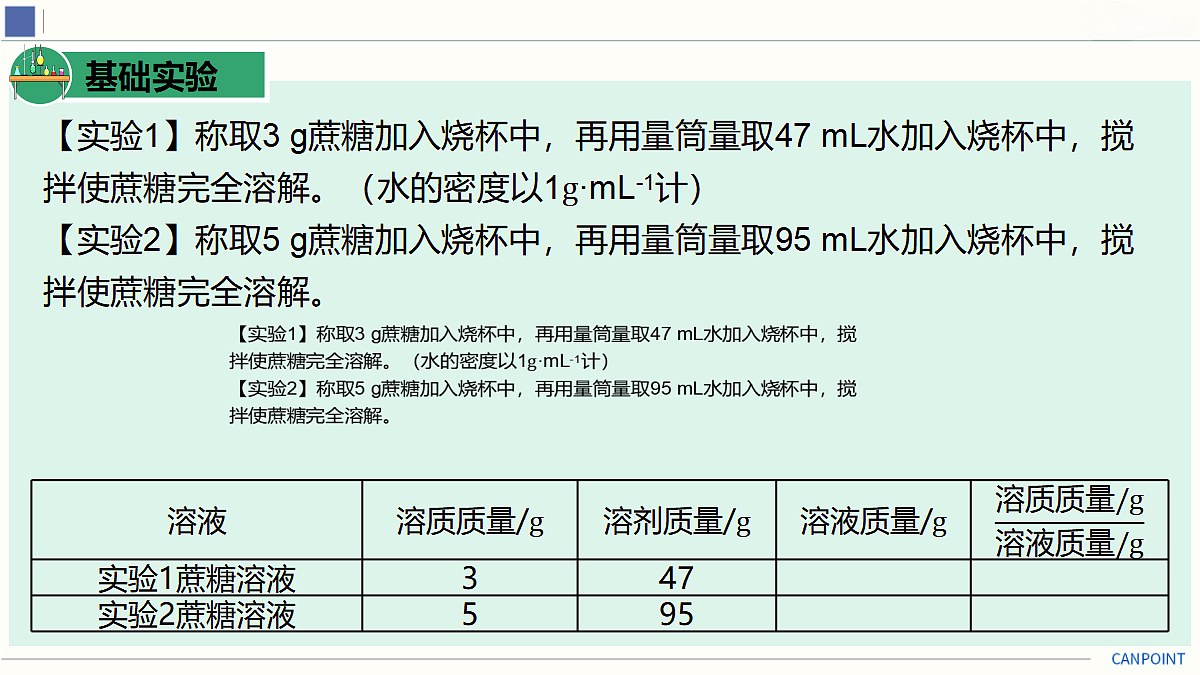1200x675 pixels.
Task: Select the large 【实验2】 paragraph text
Action: click(x=589, y=266)
